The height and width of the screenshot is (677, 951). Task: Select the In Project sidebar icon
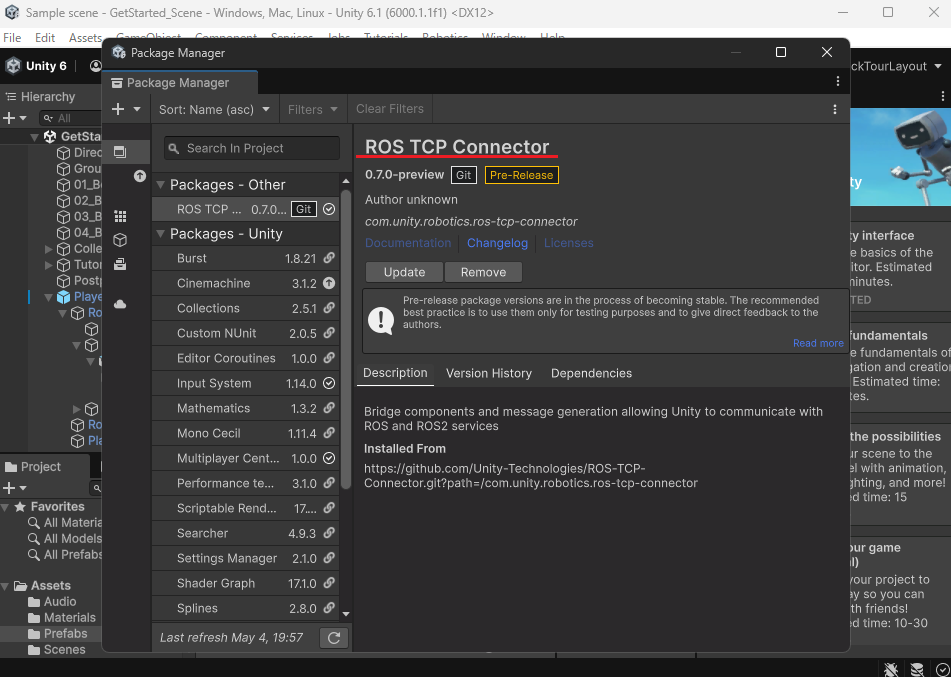120,152
